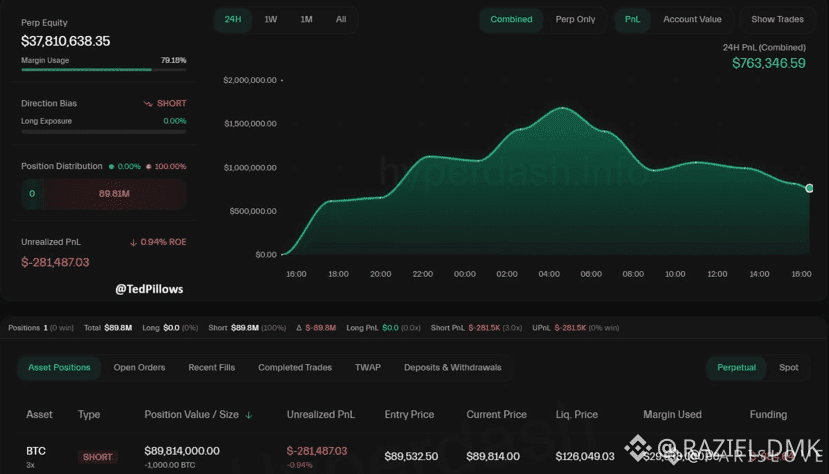The height and width of the screenshot is (474, 829).
Task: Click the sort arrow beside Position Value / Size
Action: [x=248, y=415]
